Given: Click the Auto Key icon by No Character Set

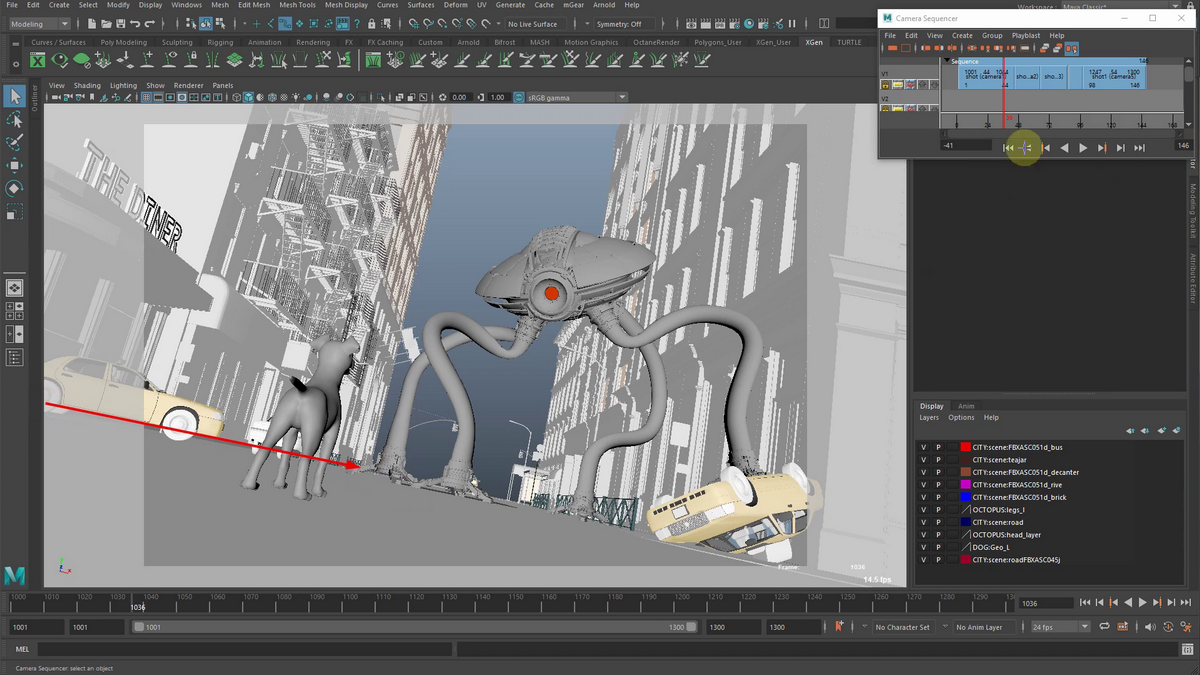Looking at the screenshot, I should coord(840,627).
